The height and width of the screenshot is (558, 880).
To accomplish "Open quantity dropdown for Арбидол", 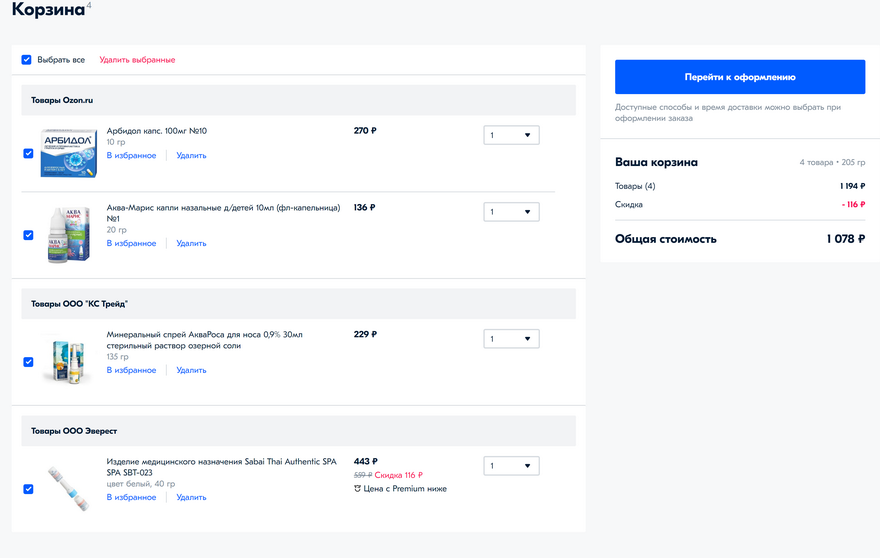I will click(511, 135).
